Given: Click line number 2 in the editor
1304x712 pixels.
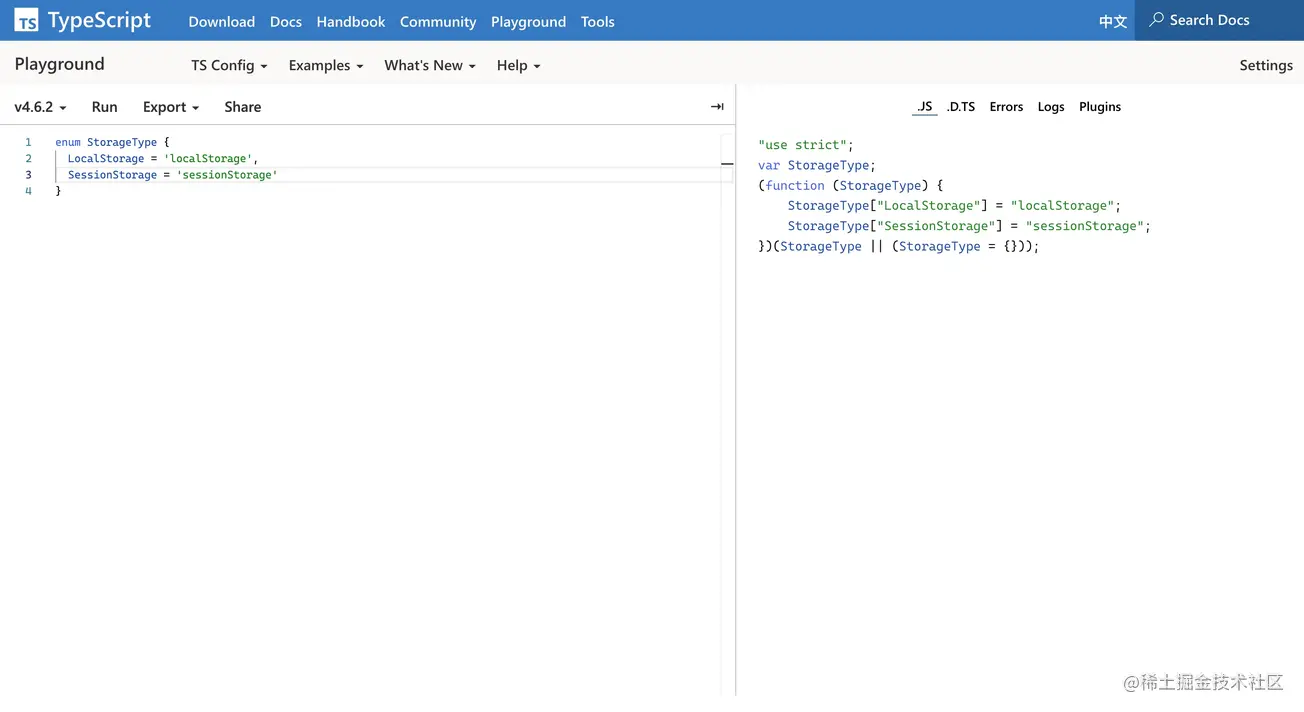Looking at the screenshot, I should [28, 158].
